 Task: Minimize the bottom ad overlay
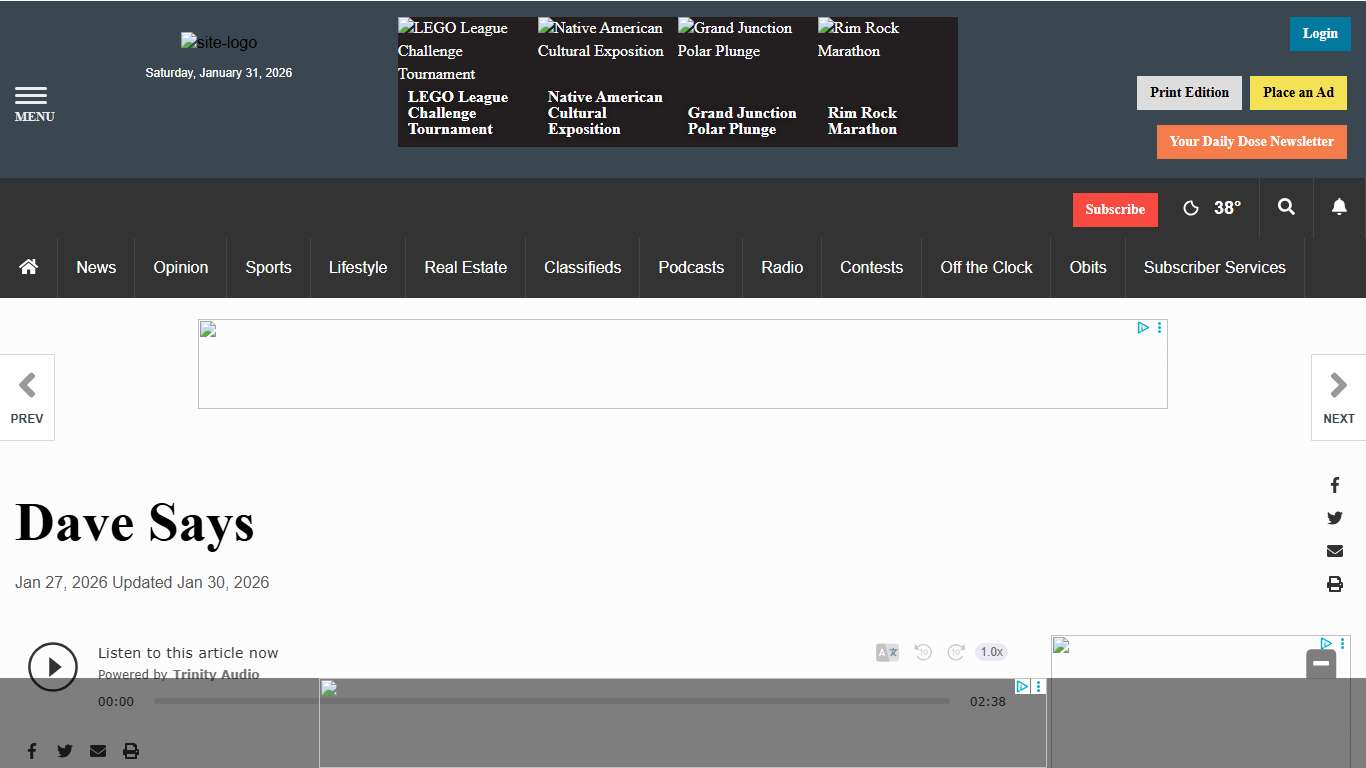coord(1321,663)
